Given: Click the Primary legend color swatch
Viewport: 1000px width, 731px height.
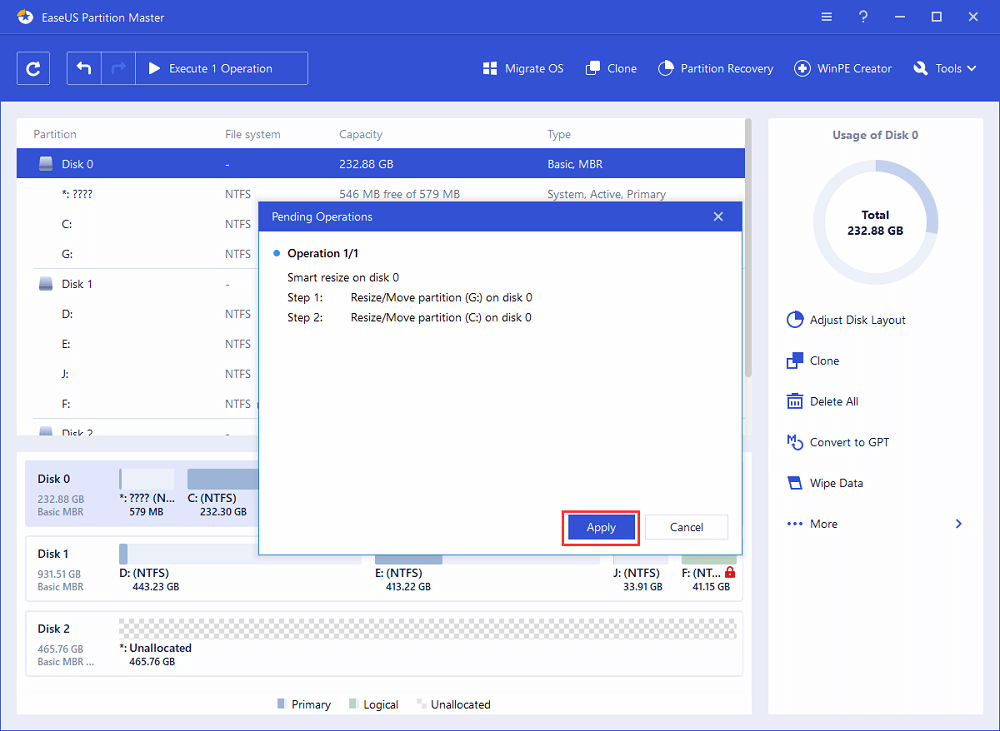Looking at the screenshot, I should coord(281,704).
